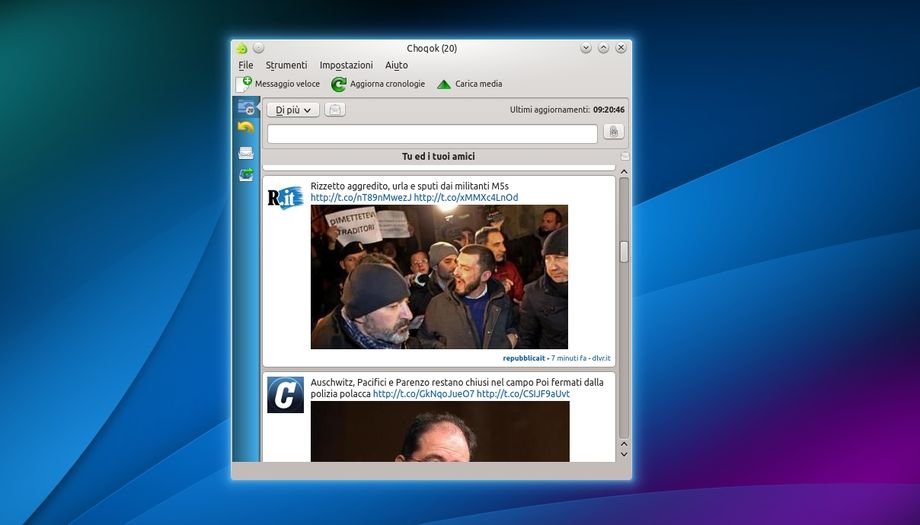Open the home timeline sidebar icon
Viewport: 920px width, 525px height.
click(246, 107)
